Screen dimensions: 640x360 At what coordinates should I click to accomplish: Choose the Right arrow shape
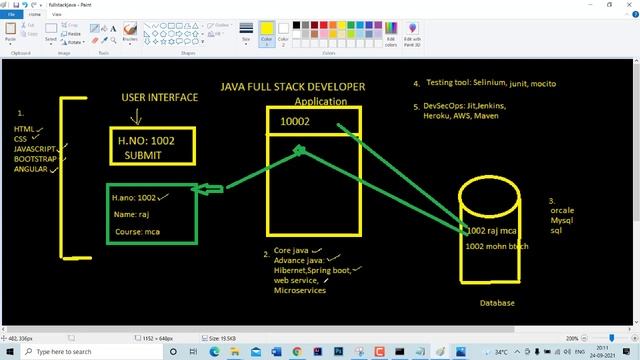click(x=179, y=33)
